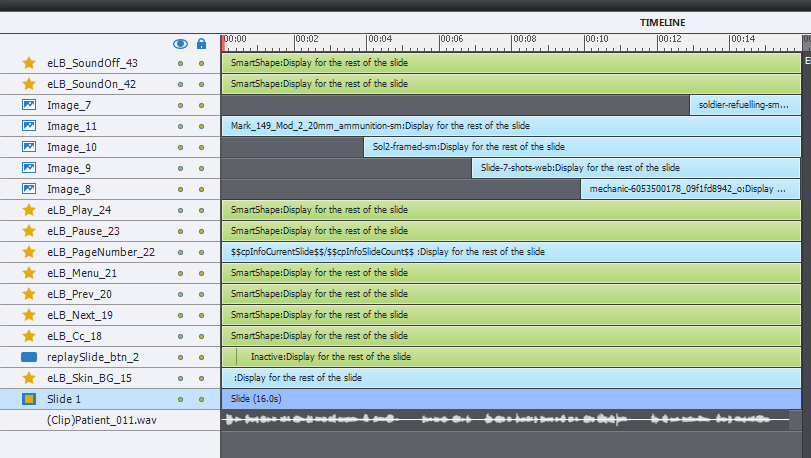Toggle visibility dot for Image_10 layer

pyautogui.click(x=180, y=147)
